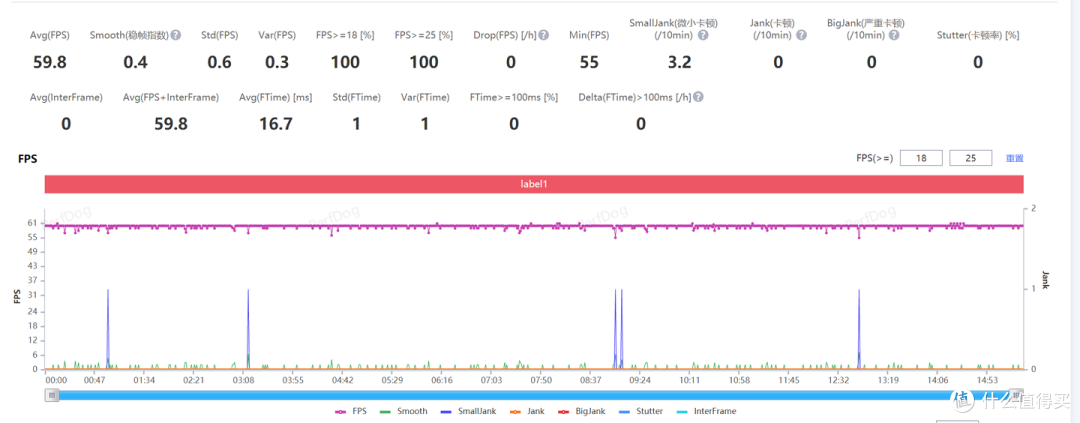Click the Avg(FPS+InterFrame) value 59.8
1080x423 pixels.
tap(170, 125)
